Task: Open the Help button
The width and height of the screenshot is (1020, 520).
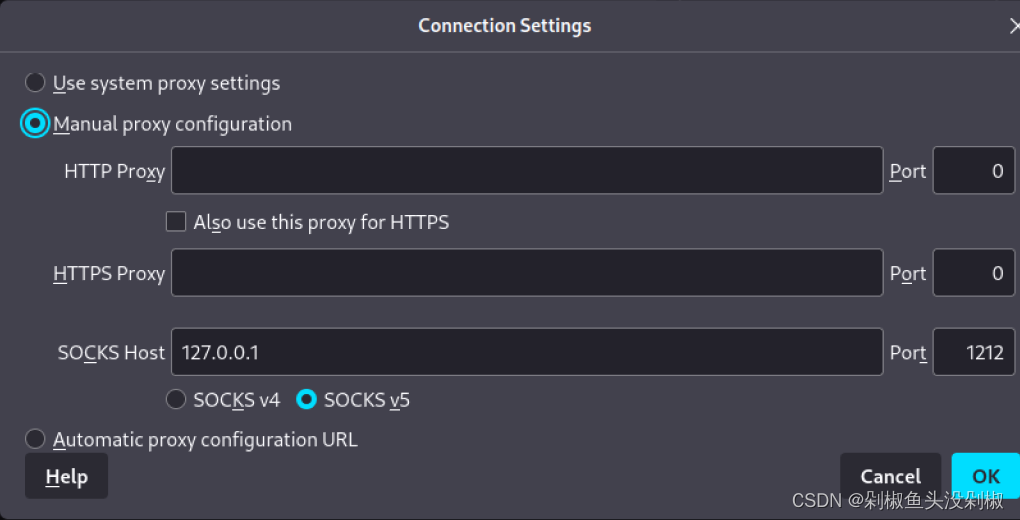Action: point(66,476)
